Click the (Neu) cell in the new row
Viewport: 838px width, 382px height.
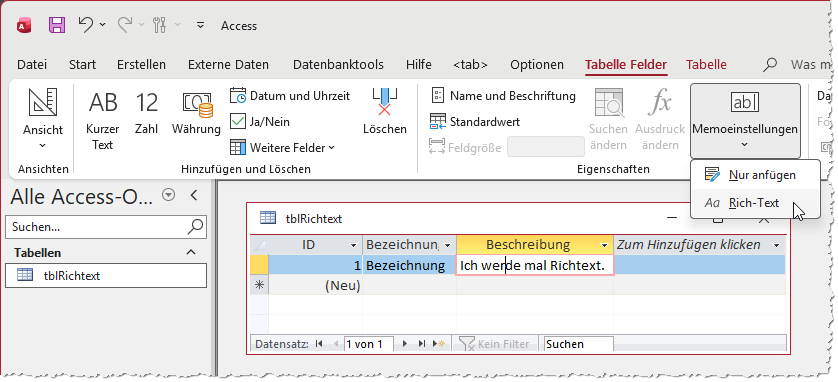click(x=315, y=286)
